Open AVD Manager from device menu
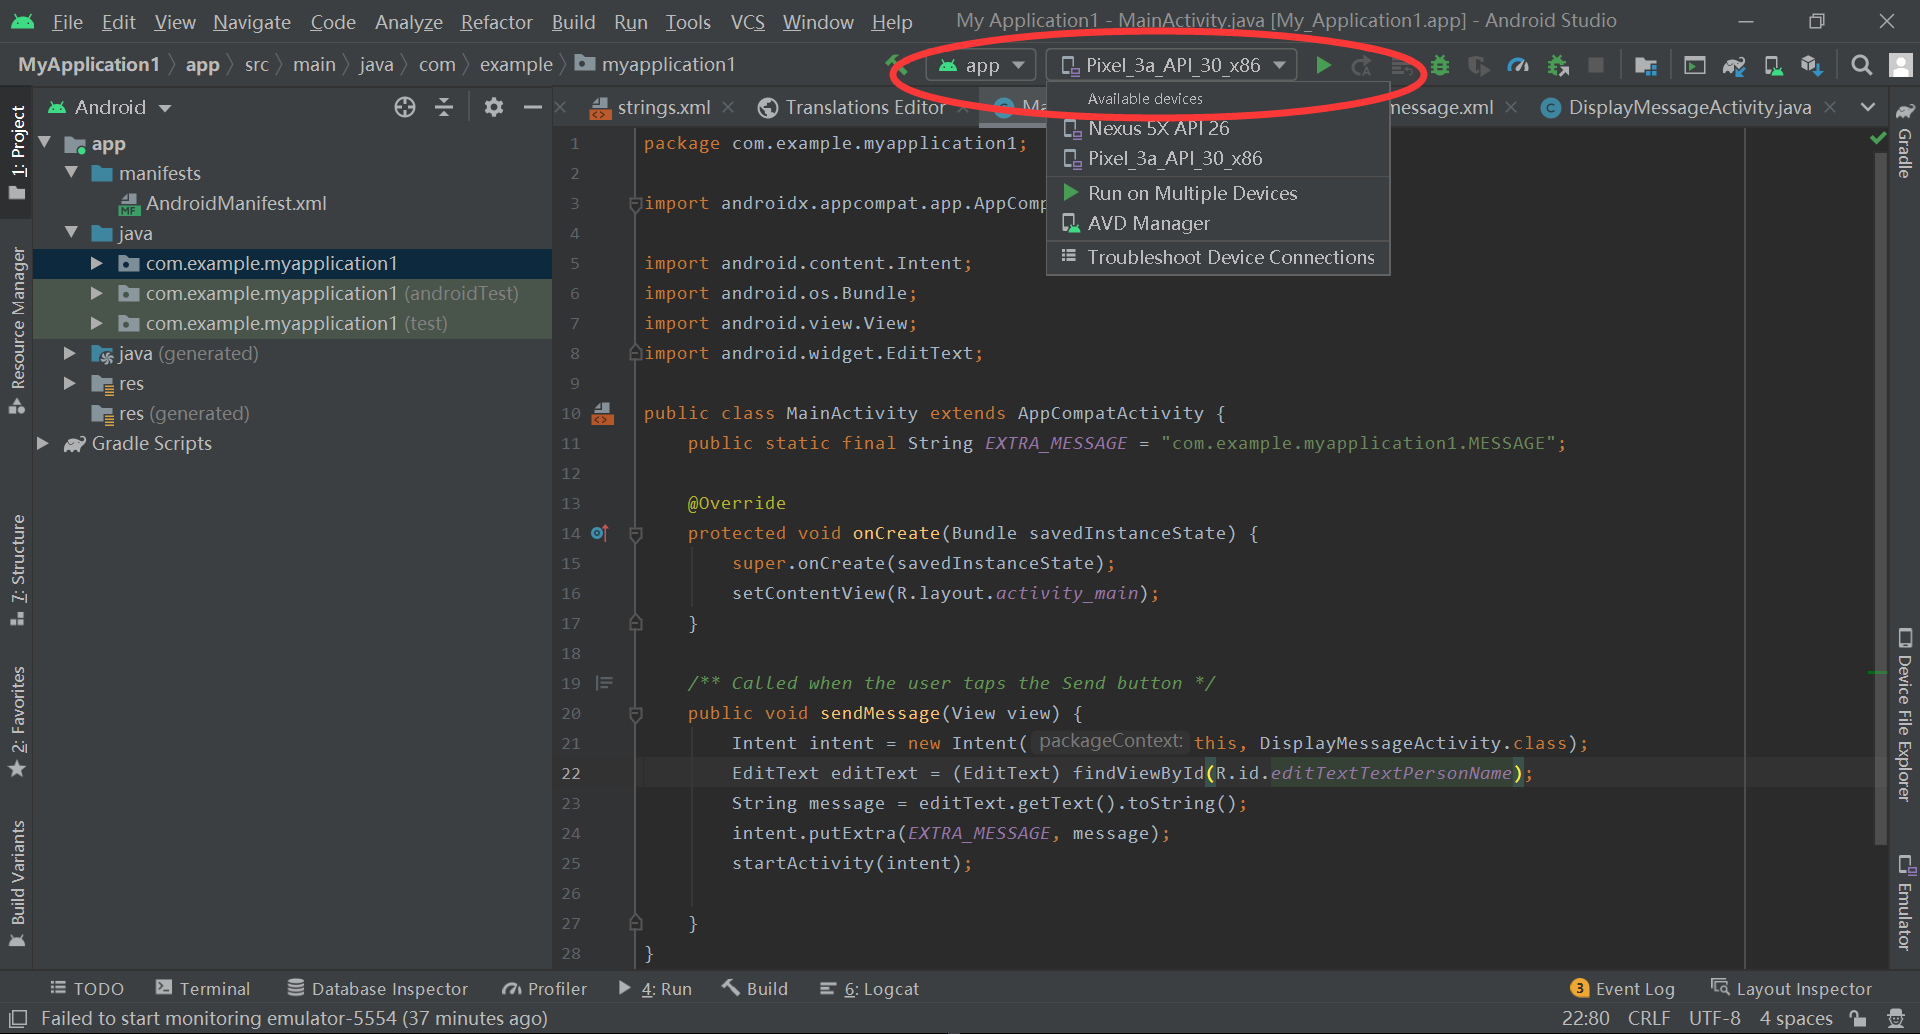1920x1034 pixels. 1218,223
